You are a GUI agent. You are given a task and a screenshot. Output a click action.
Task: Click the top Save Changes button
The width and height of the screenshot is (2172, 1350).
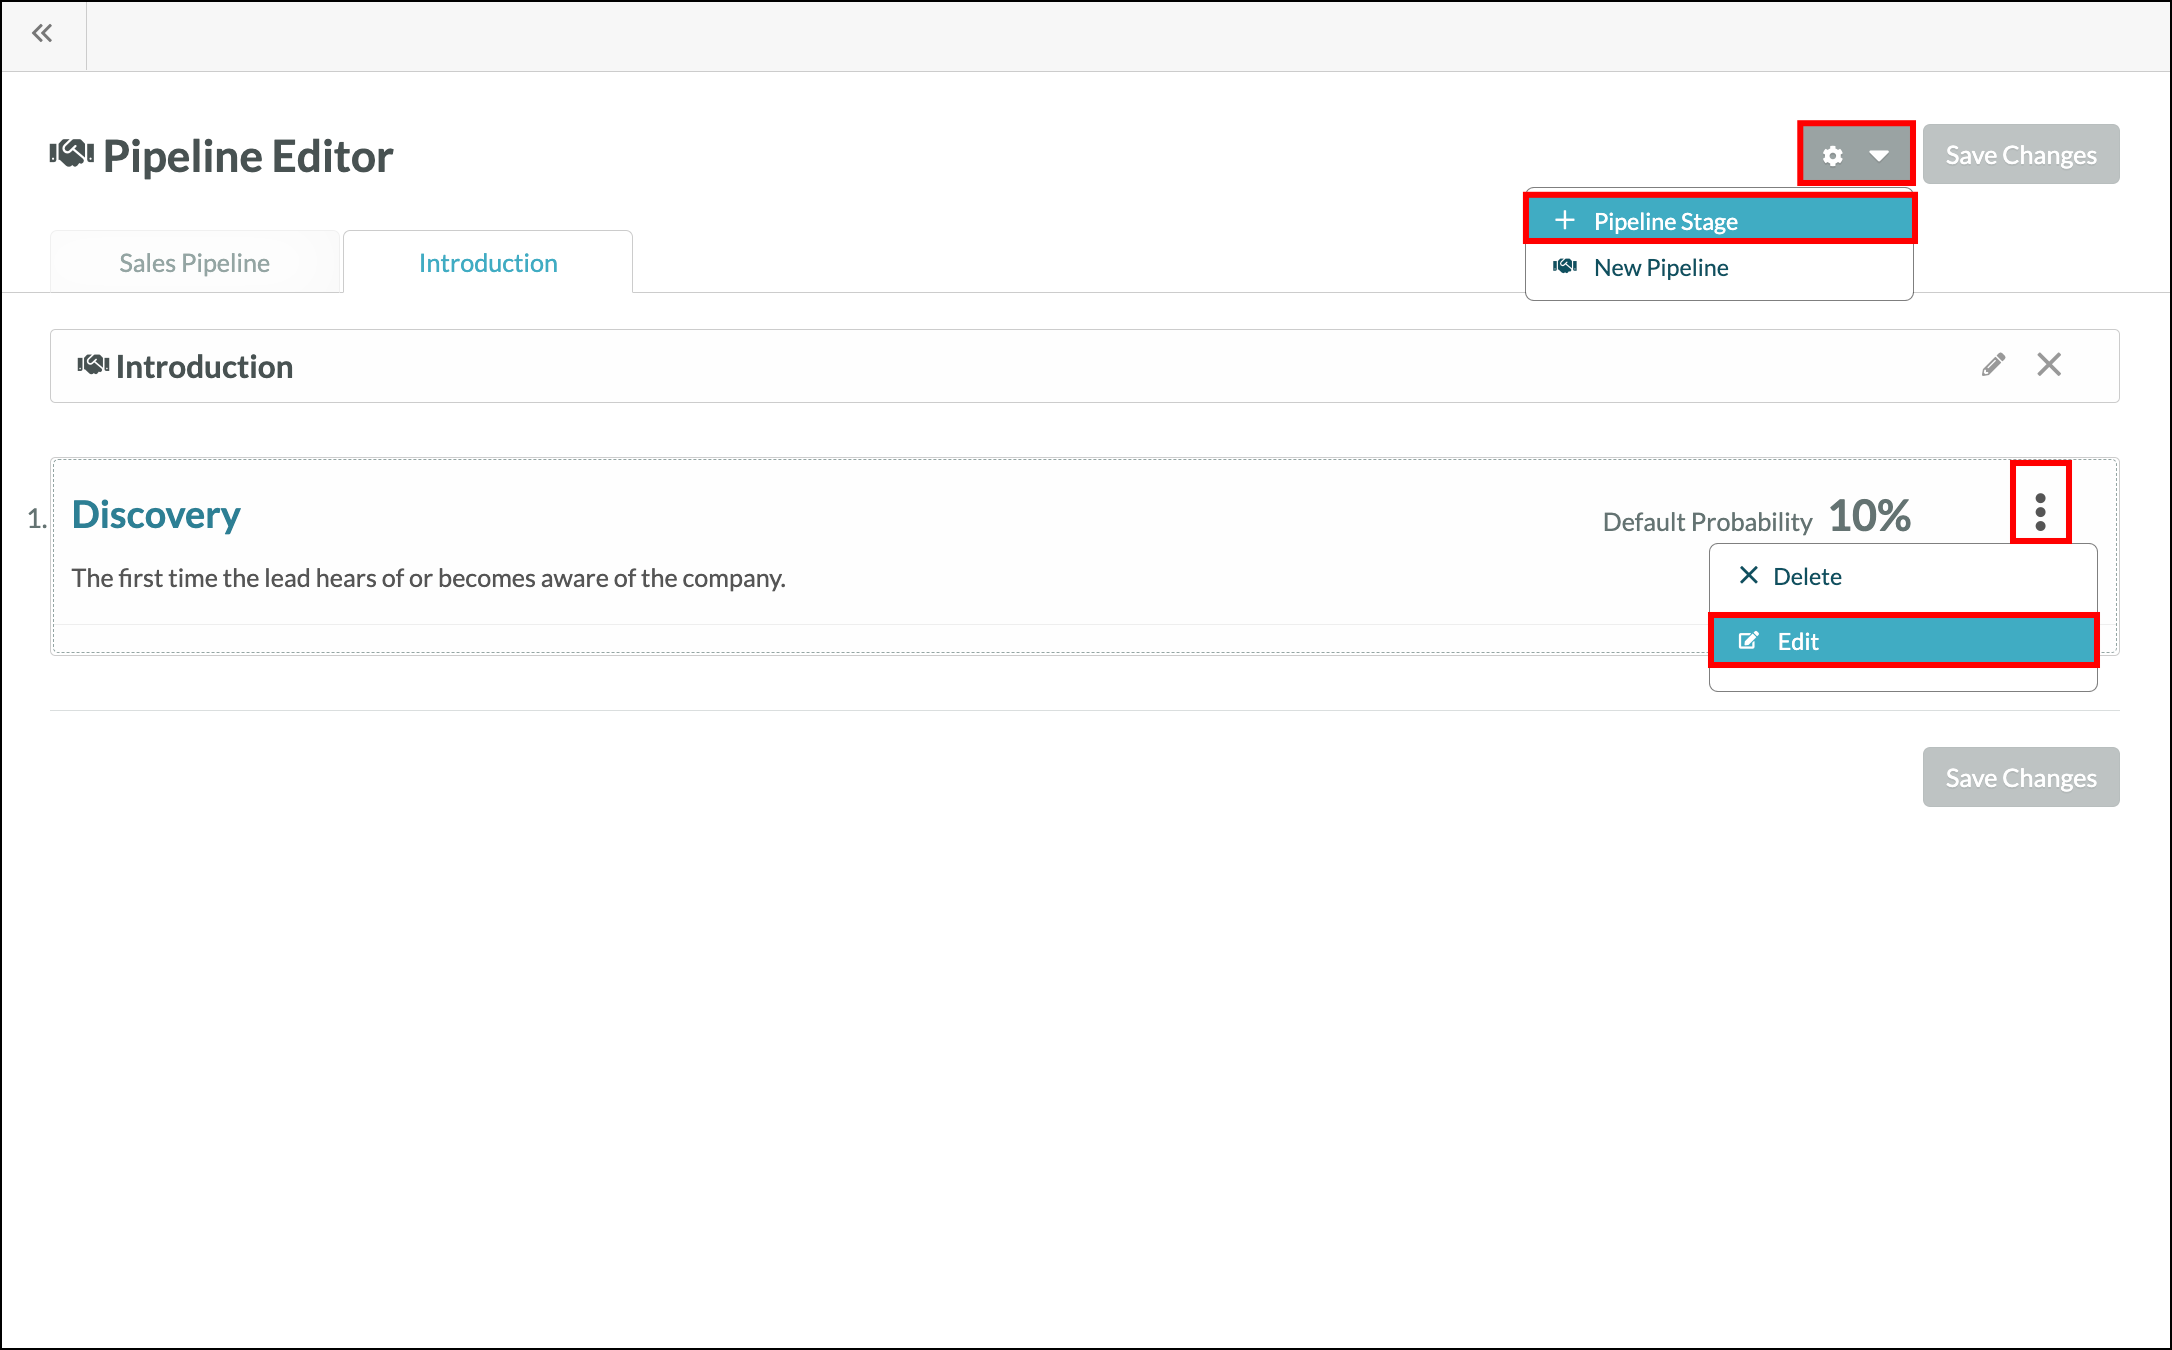tap(2020, 154)
